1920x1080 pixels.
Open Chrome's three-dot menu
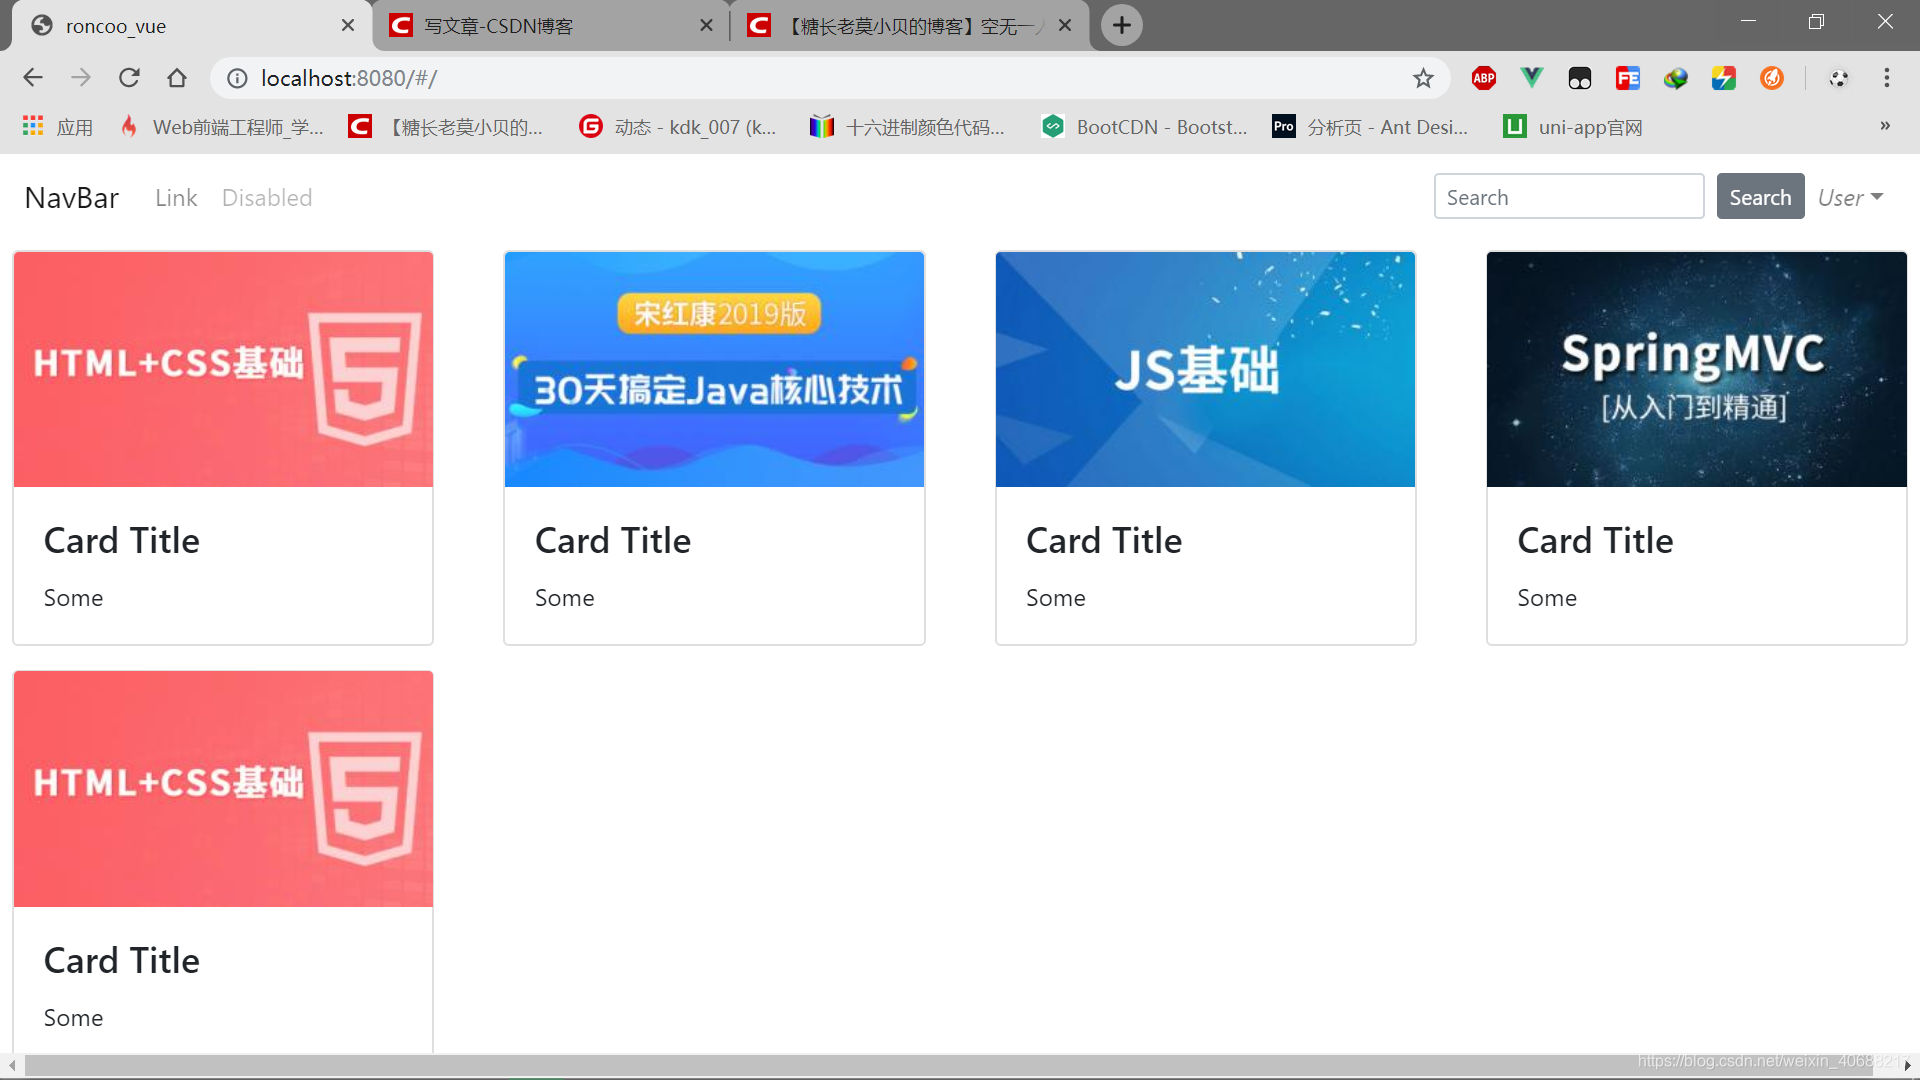[1886, 78]
